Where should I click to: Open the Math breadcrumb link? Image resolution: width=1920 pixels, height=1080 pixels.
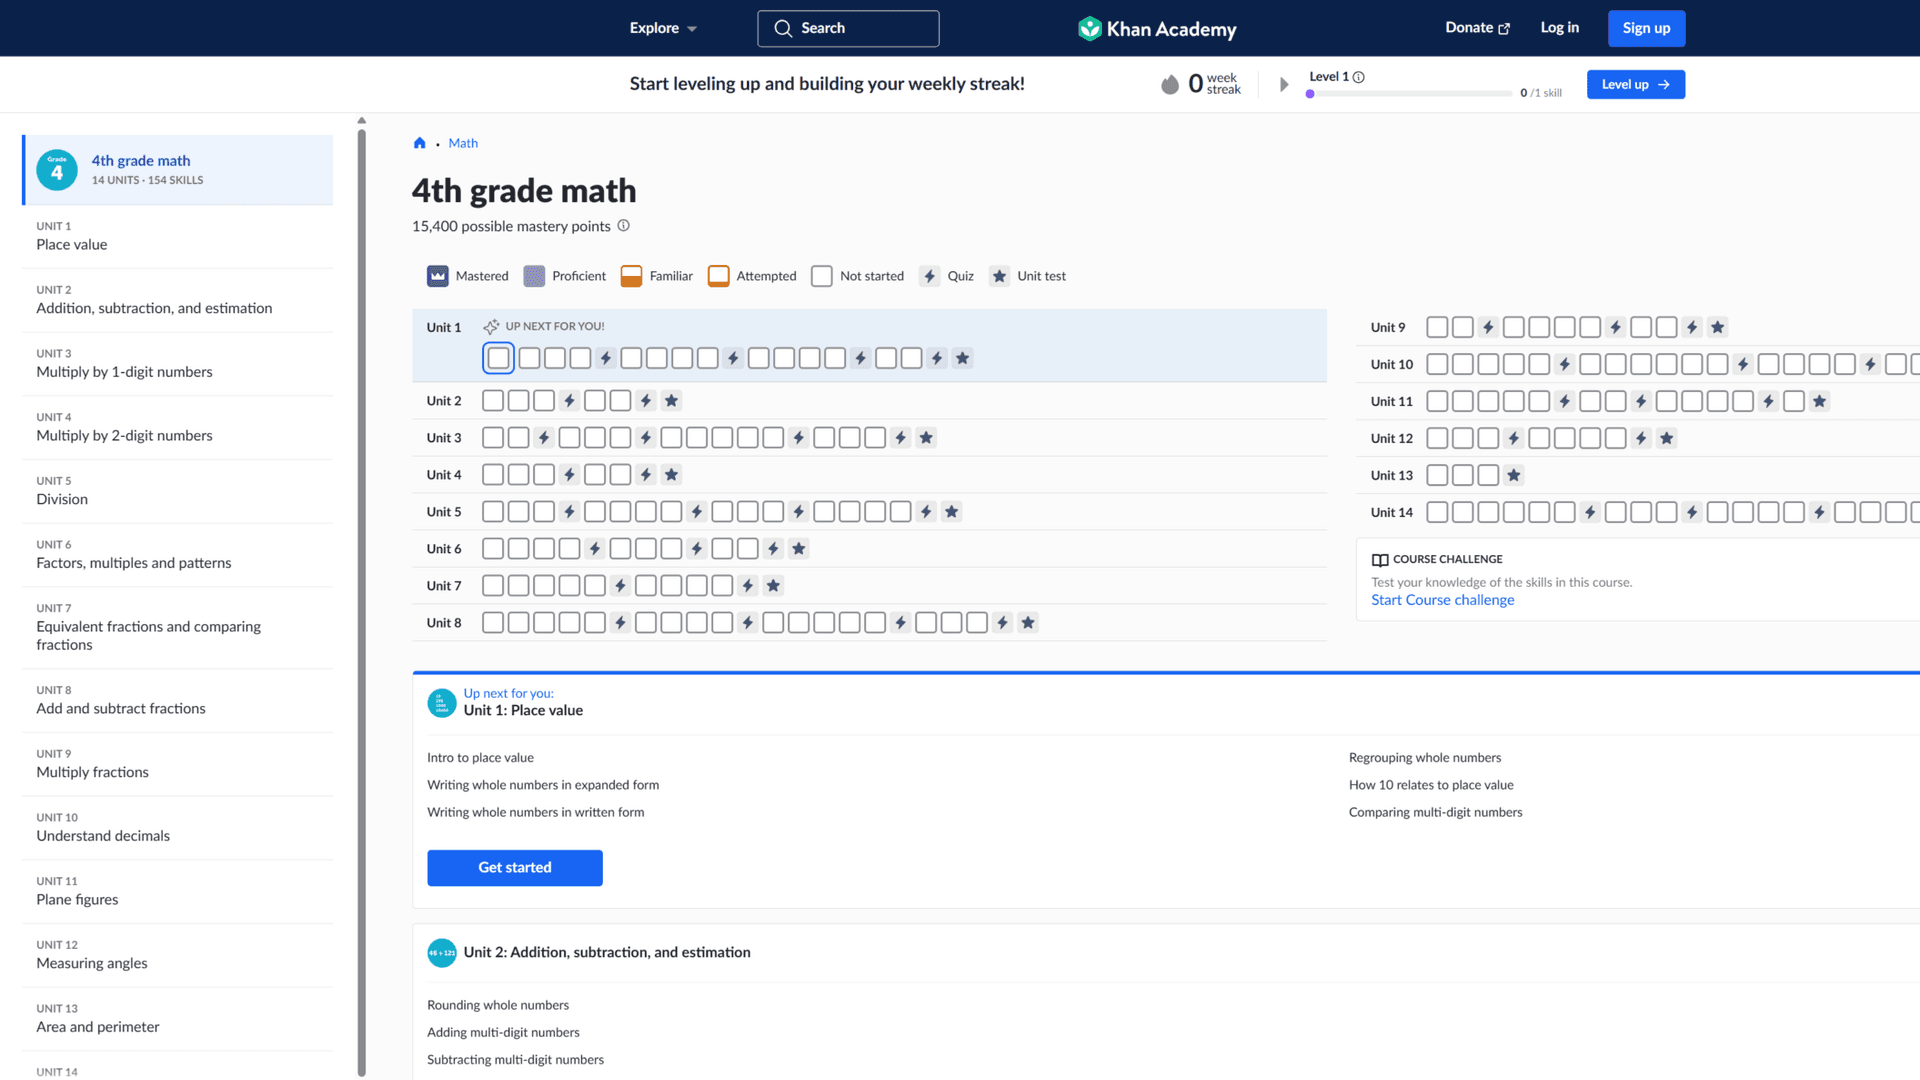click(x=463, y=143)
